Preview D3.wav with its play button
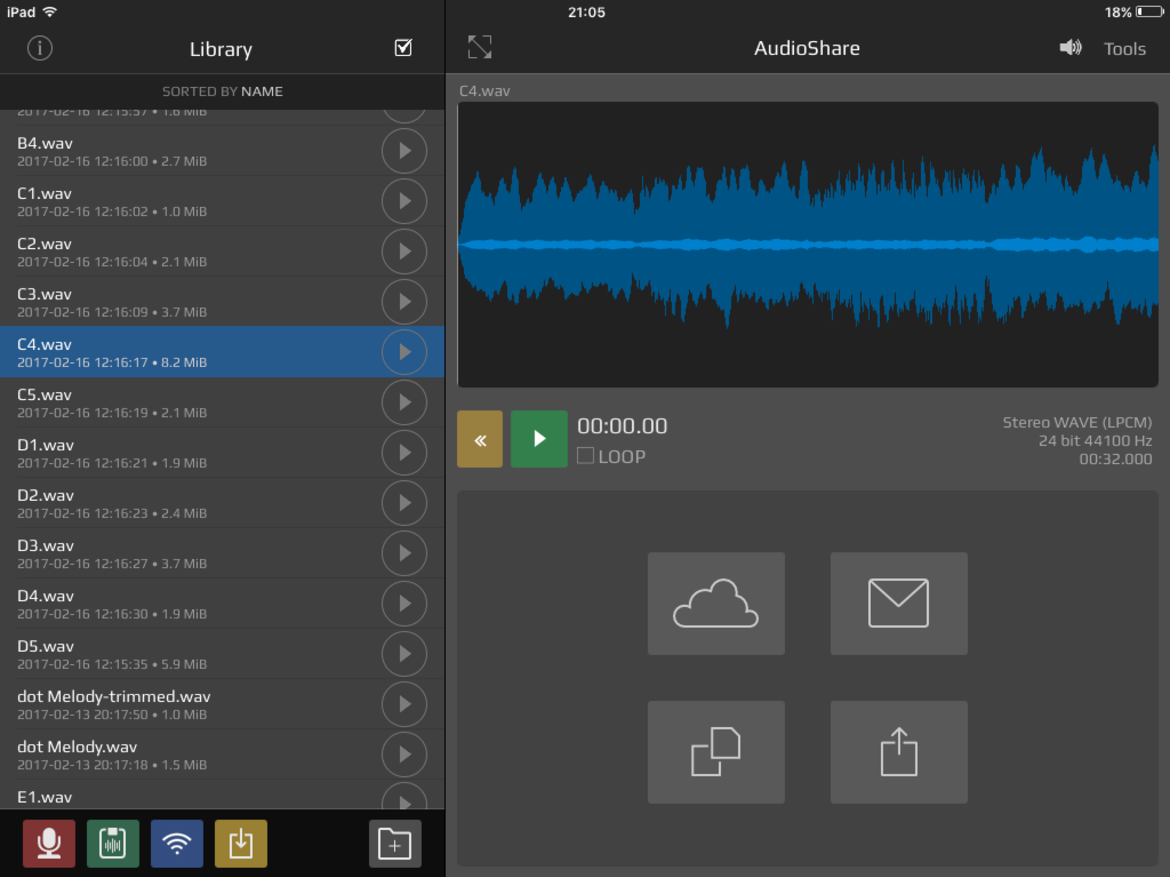1170x877 pixels. pyautogui.click(x=404, y=553)
